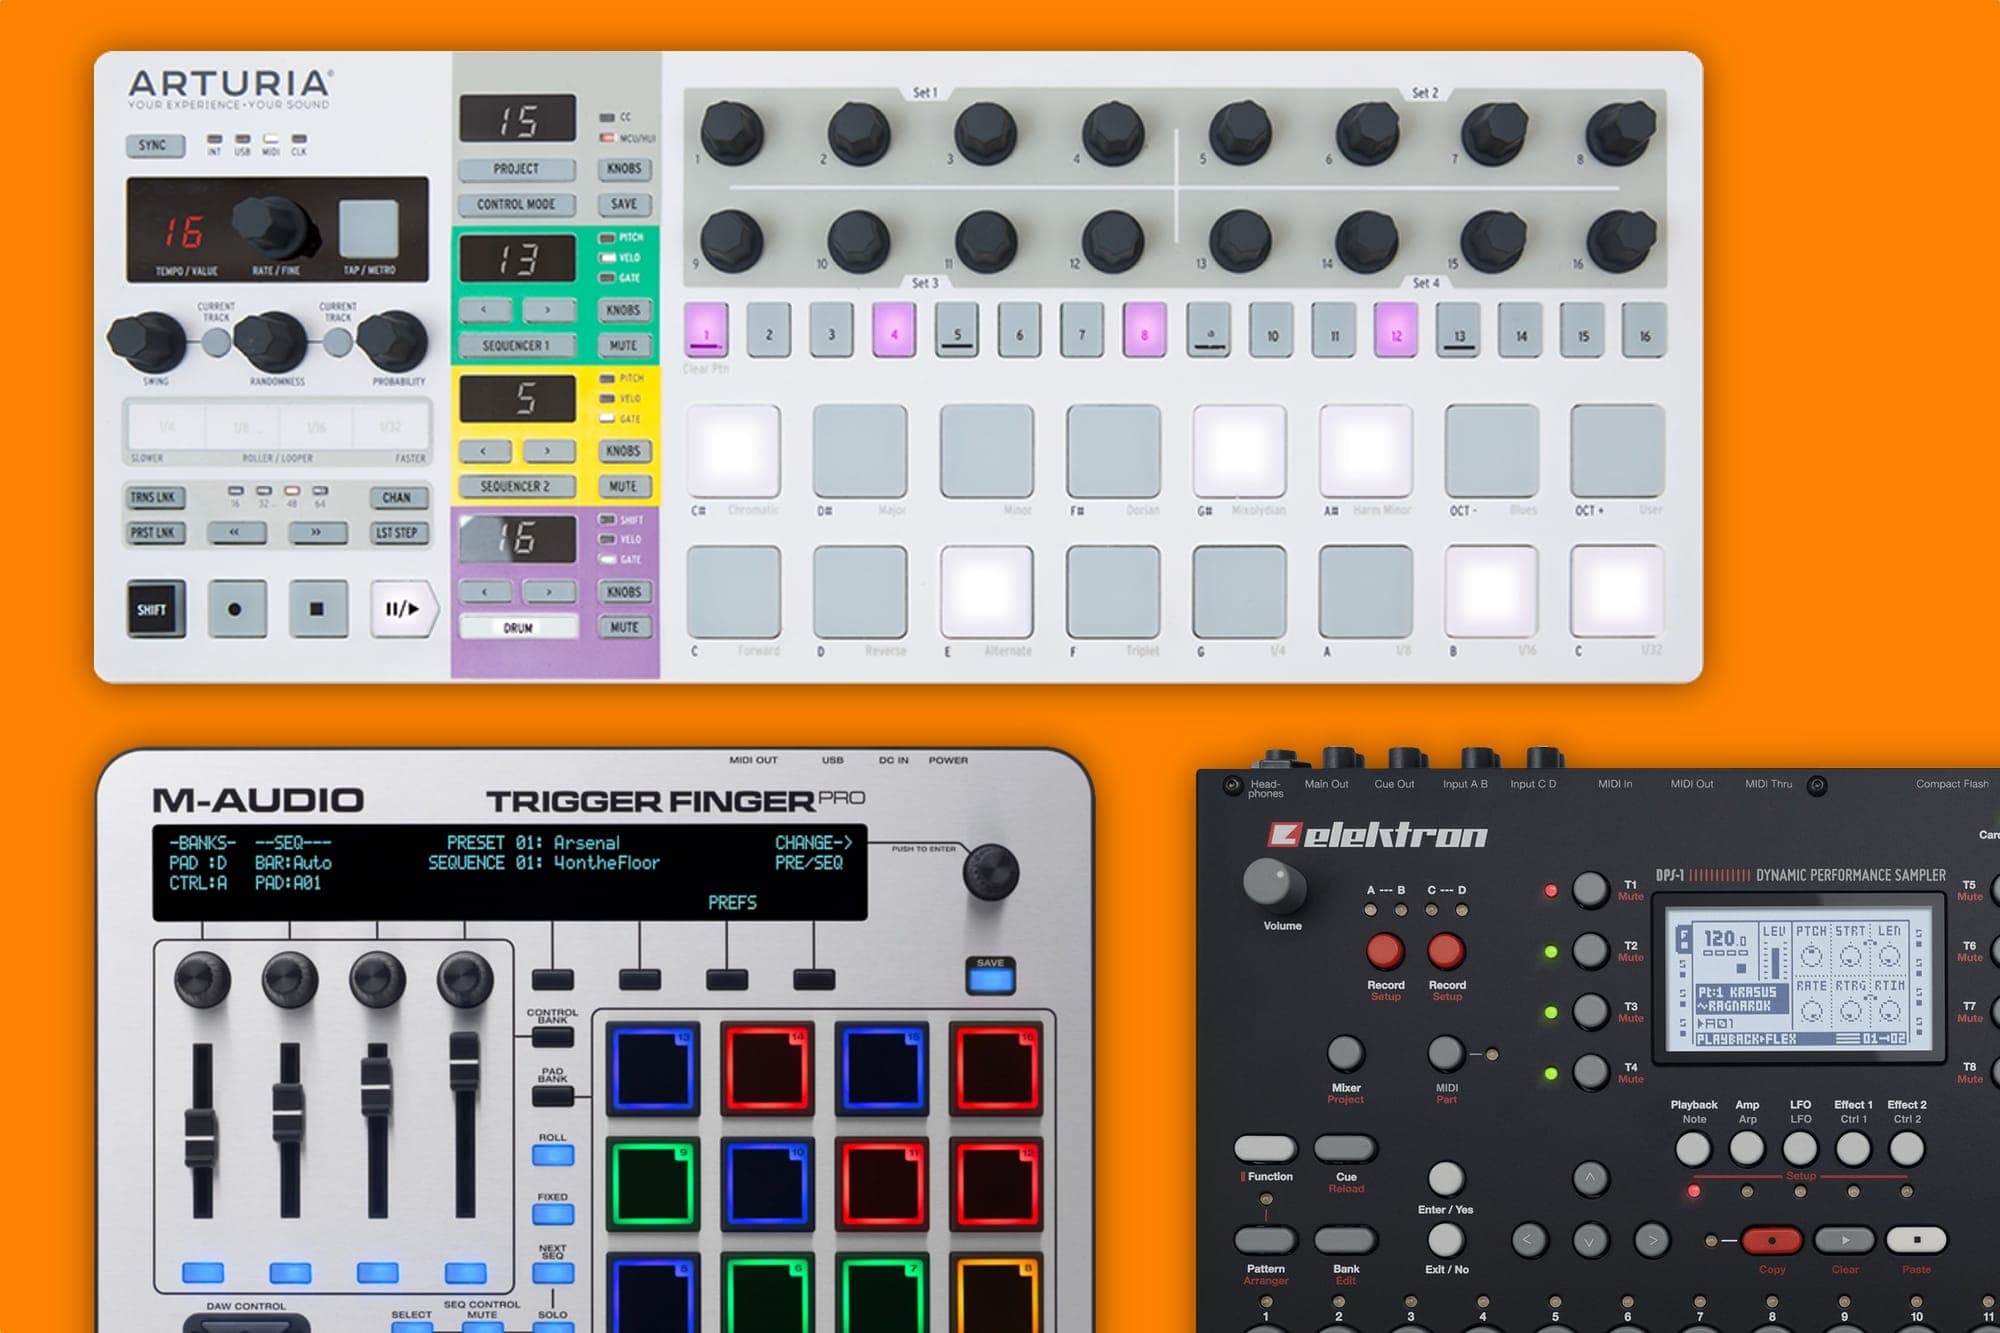Toggle Arturia step button 4
2000x1333 pixels.
894,330
